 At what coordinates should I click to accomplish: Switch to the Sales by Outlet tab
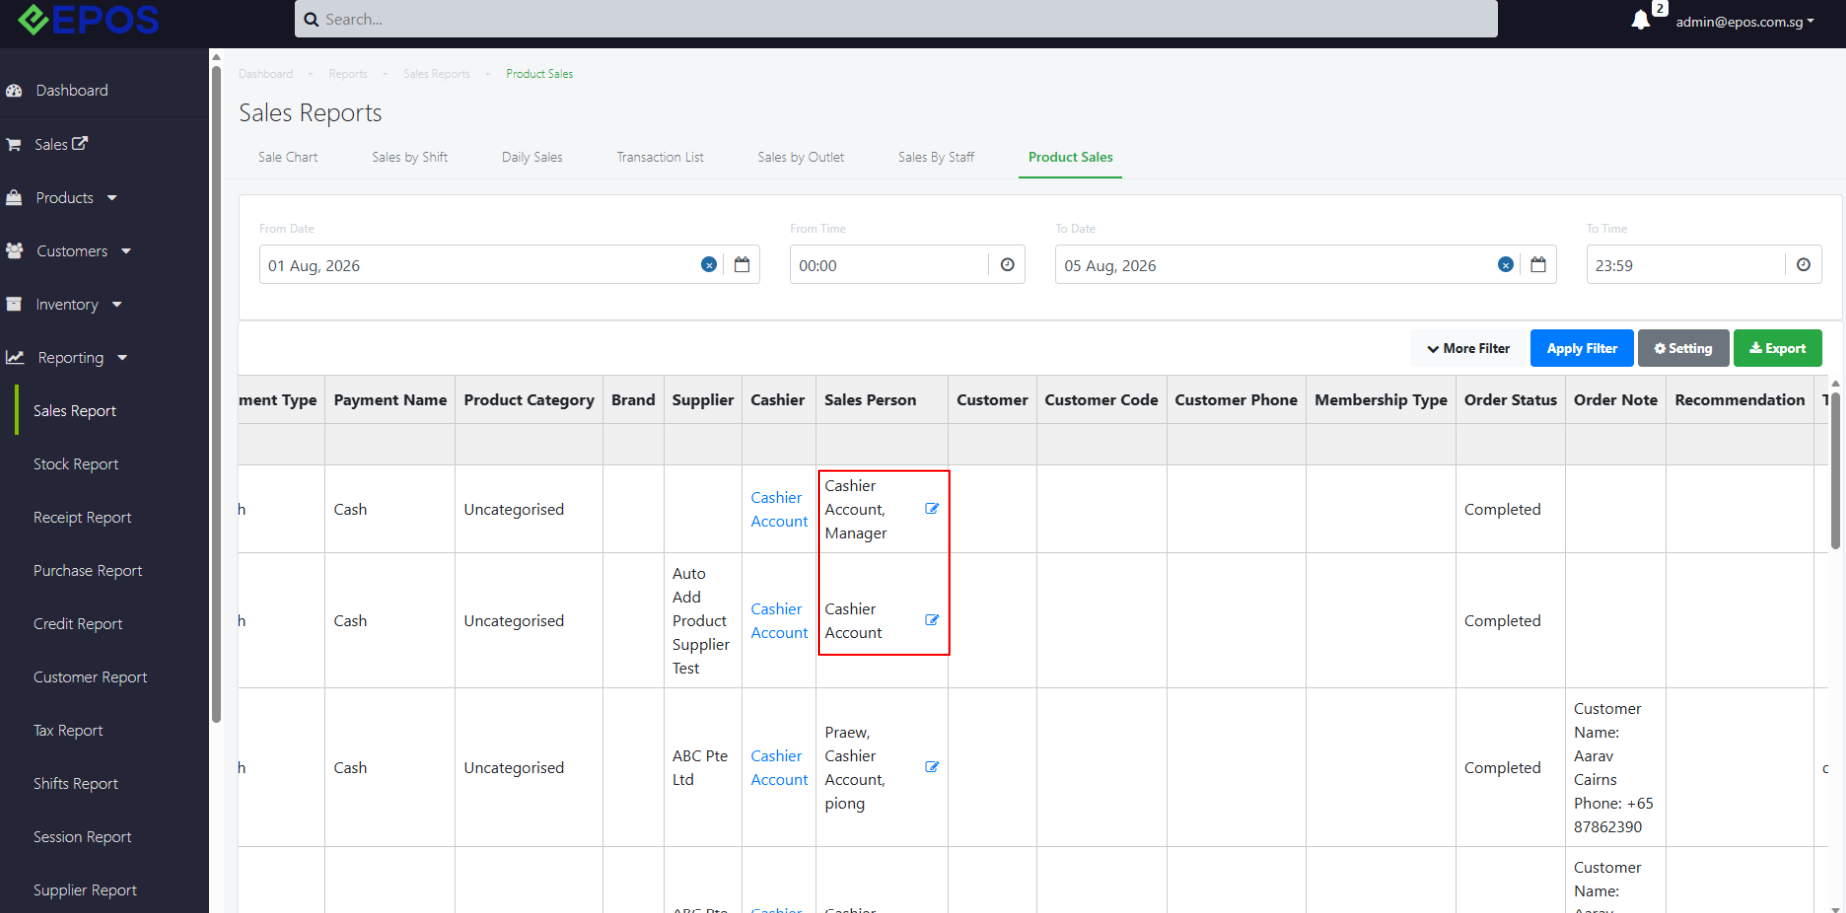[801, 157]
